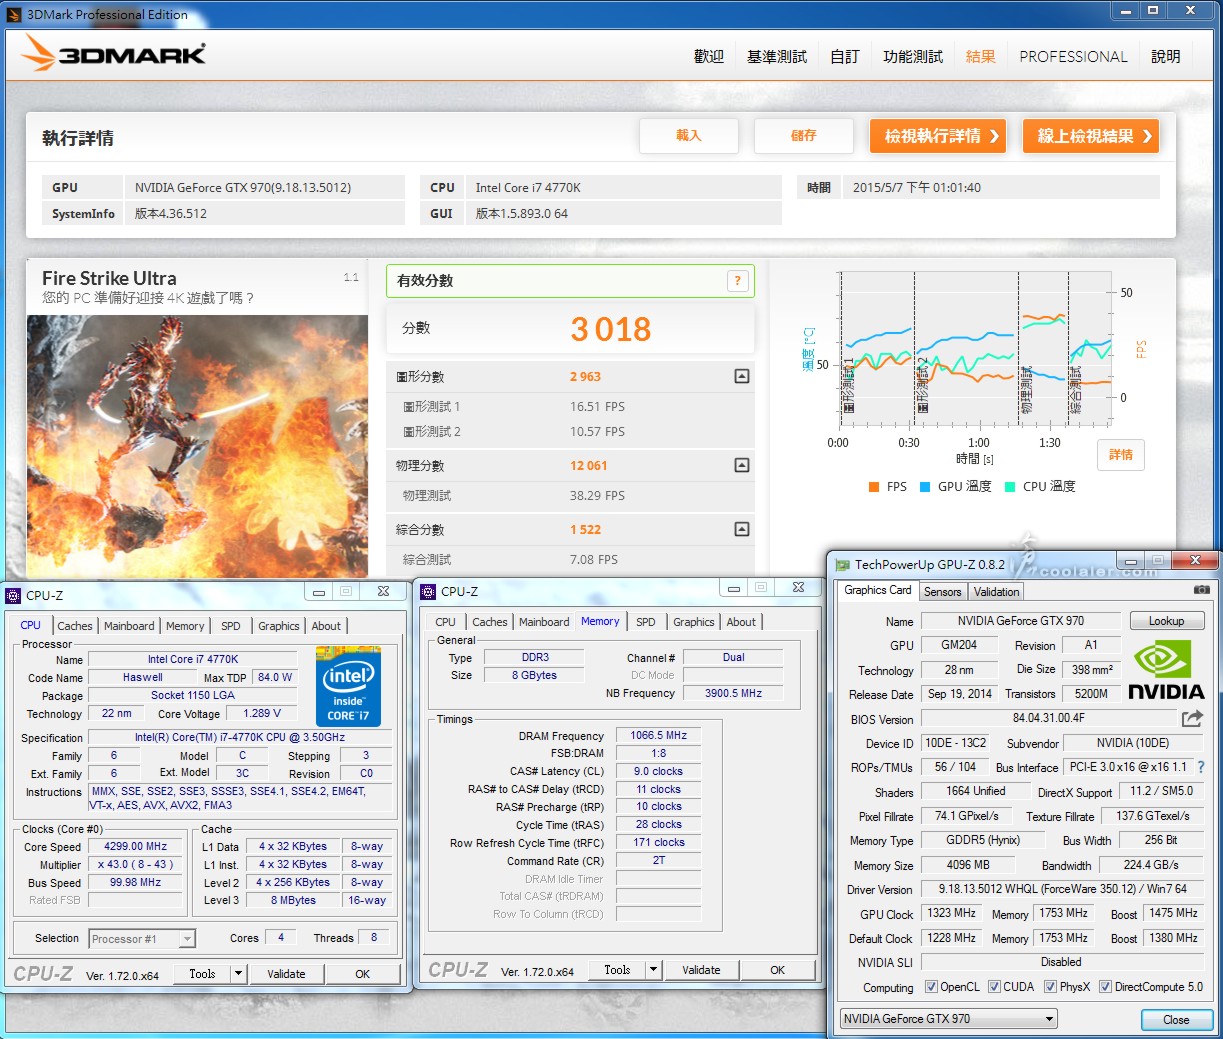Click the overall score 3 018
This screenshot has width=1223, height=1039.
click(x=610, y=329)
